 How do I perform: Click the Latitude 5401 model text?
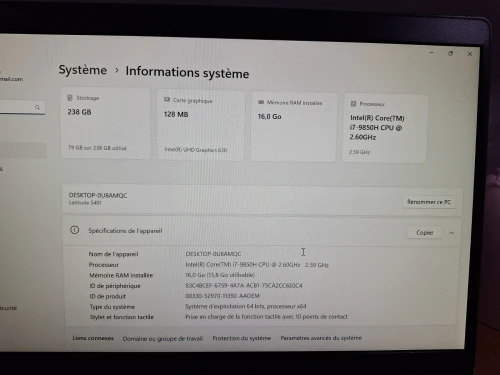click(85, 203)
